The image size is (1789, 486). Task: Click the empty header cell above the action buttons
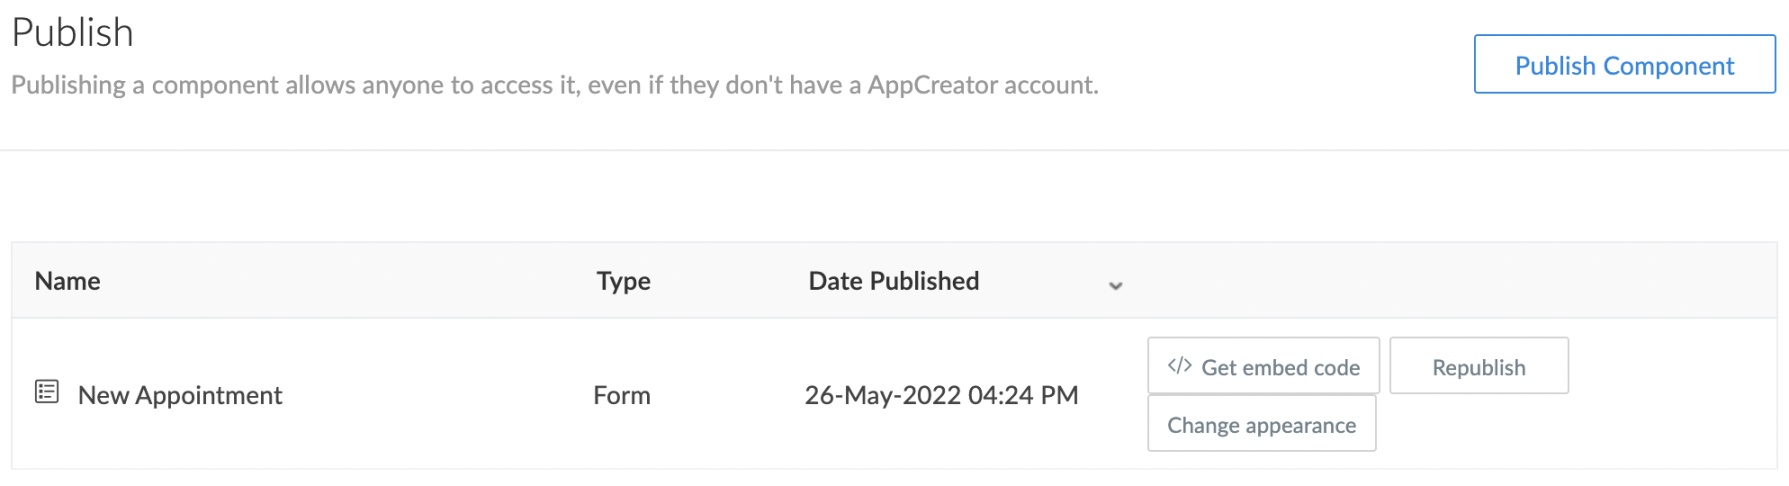[1450, 281]
